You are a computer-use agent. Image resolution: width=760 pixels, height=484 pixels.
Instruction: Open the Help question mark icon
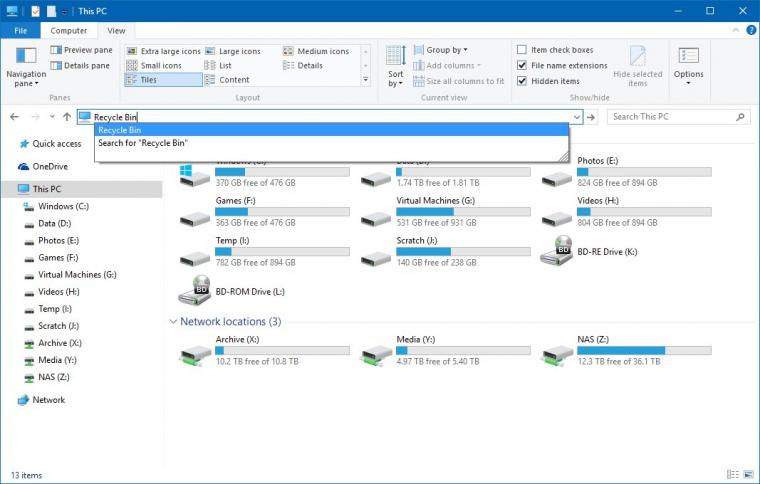click(x=751, y=30)
